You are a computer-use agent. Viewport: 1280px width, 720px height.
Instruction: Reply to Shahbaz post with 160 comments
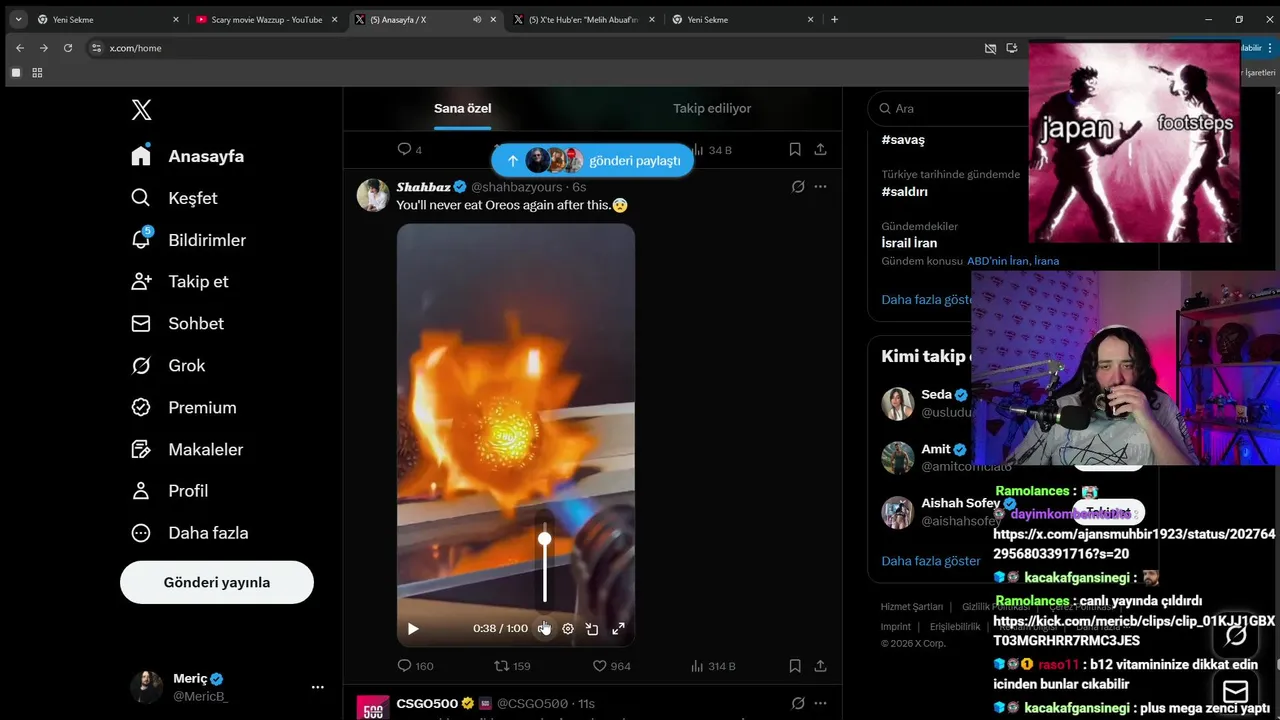[415, 666]
